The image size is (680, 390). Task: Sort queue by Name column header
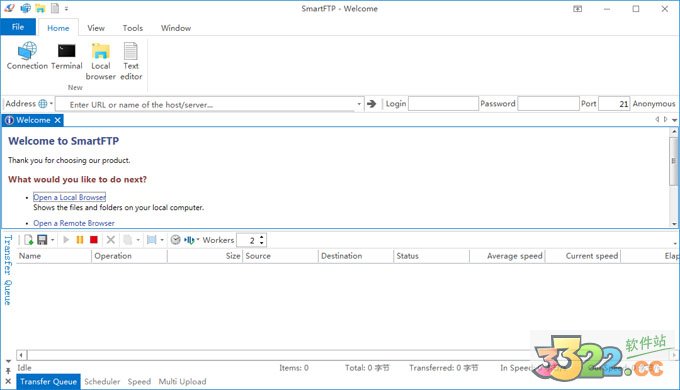pyautogui.click(x=54, y=256)
